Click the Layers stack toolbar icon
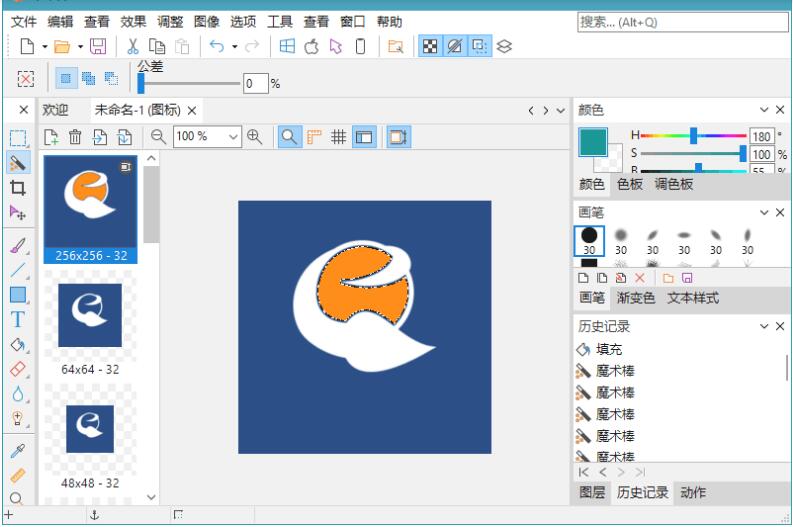This screenshot has width=793, height=527. 504,47
